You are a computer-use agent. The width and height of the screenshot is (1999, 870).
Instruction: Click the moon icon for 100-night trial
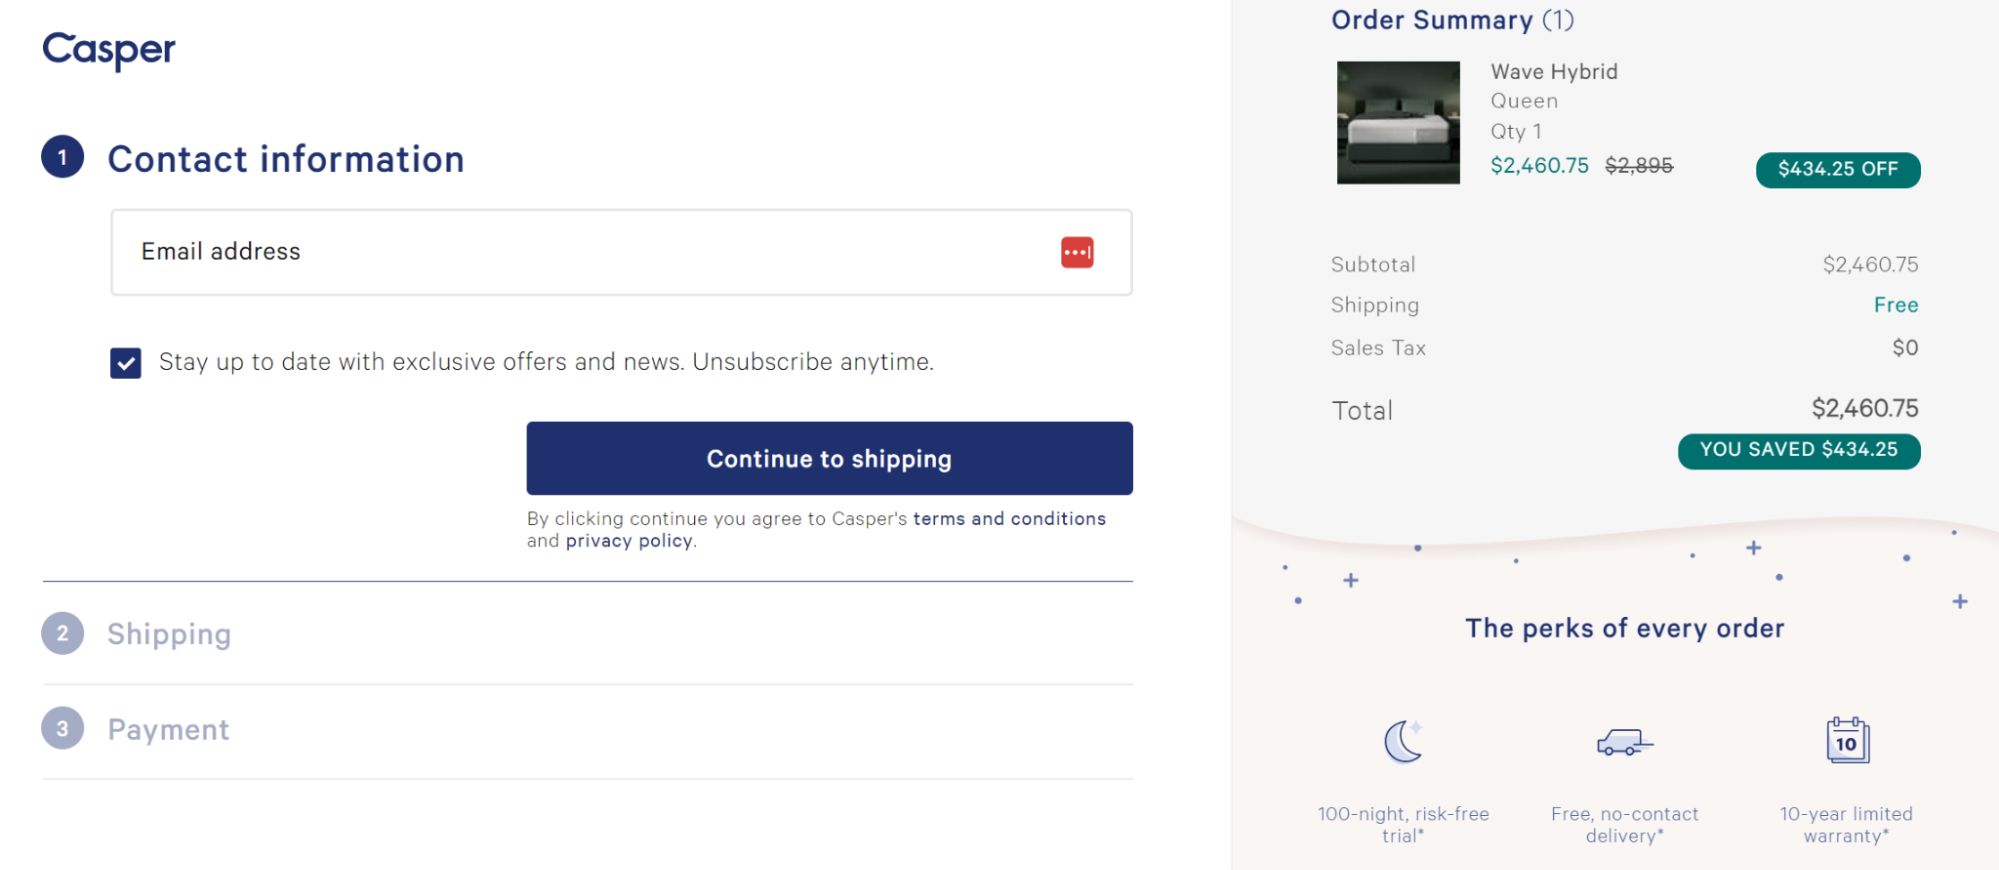(1402, 743)
